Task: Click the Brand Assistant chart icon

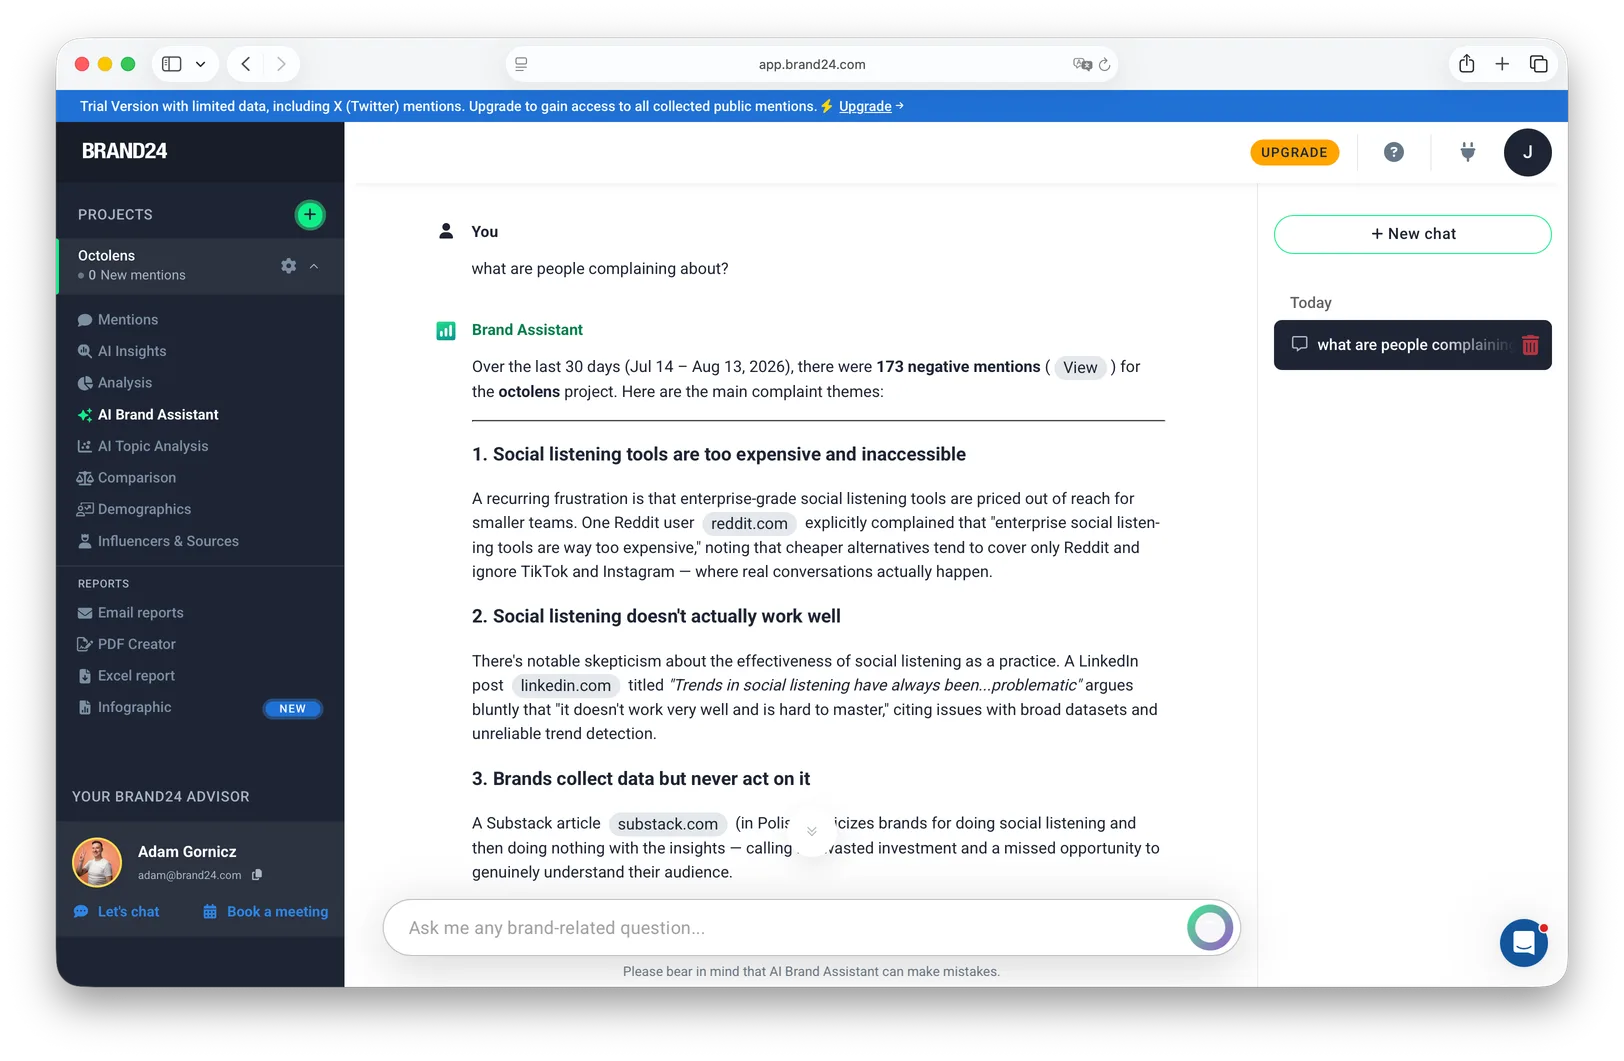Action: [x=446, y=331]
